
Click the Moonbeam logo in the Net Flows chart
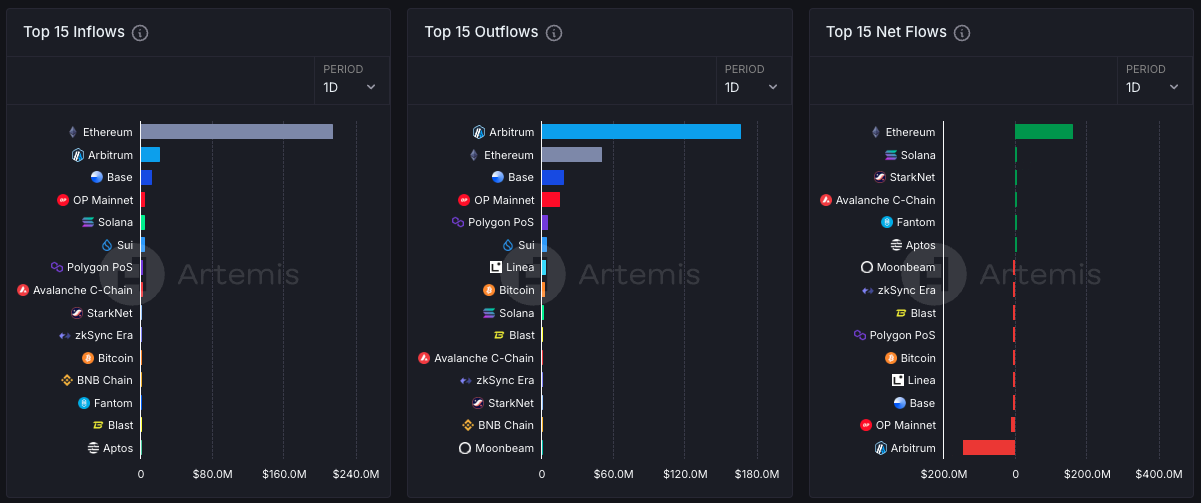point(867,267)
